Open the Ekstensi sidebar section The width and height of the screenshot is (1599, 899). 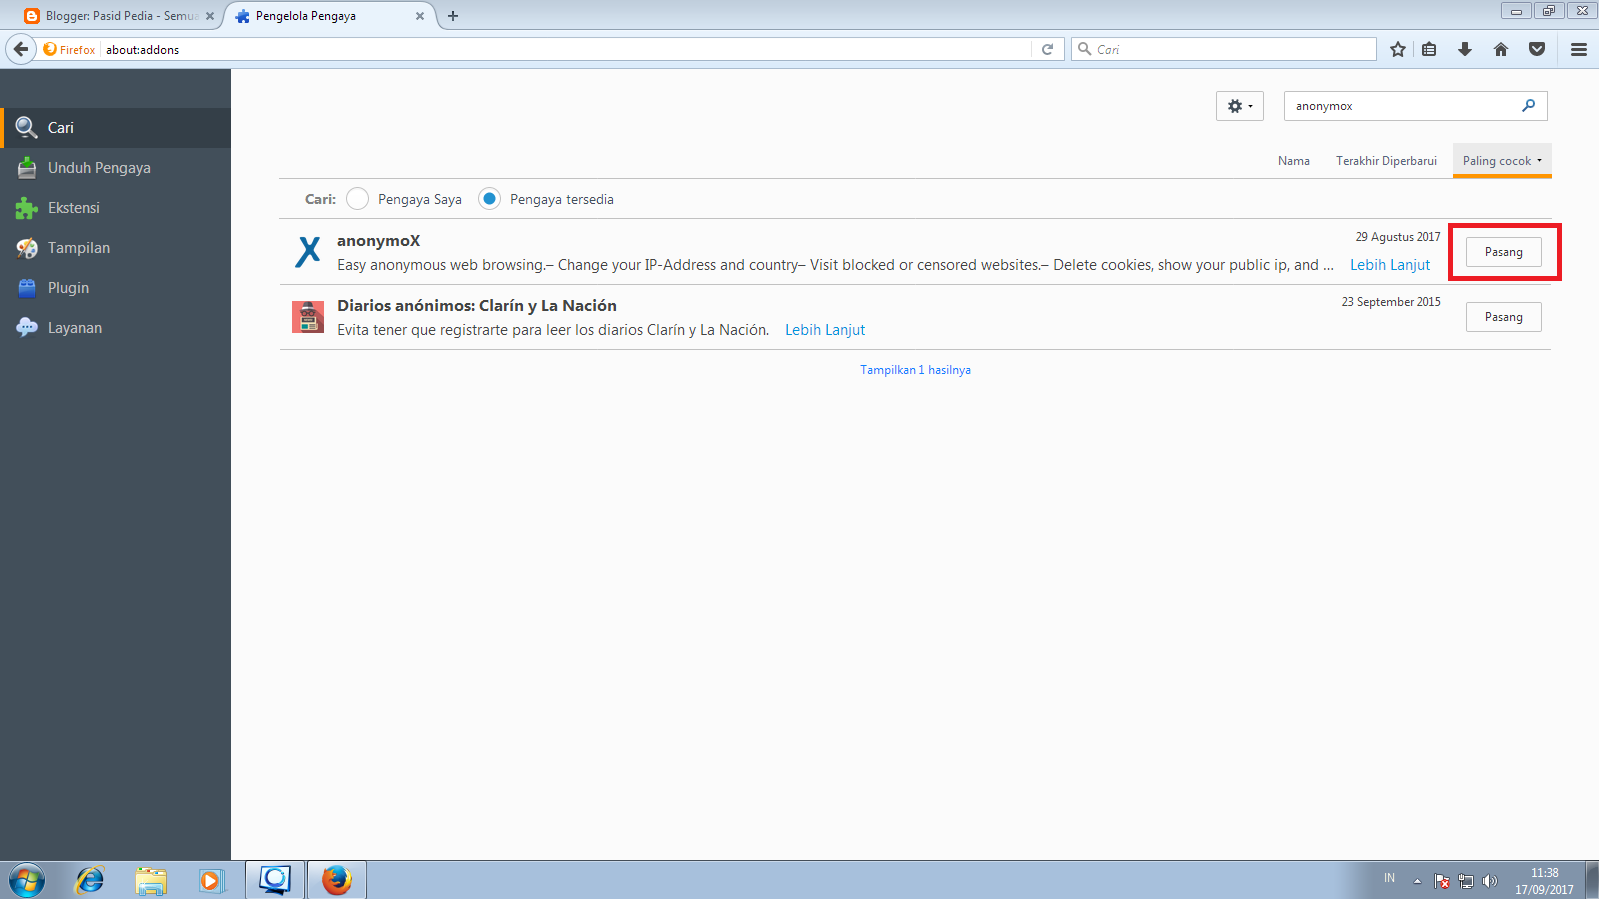pos(115,208)
